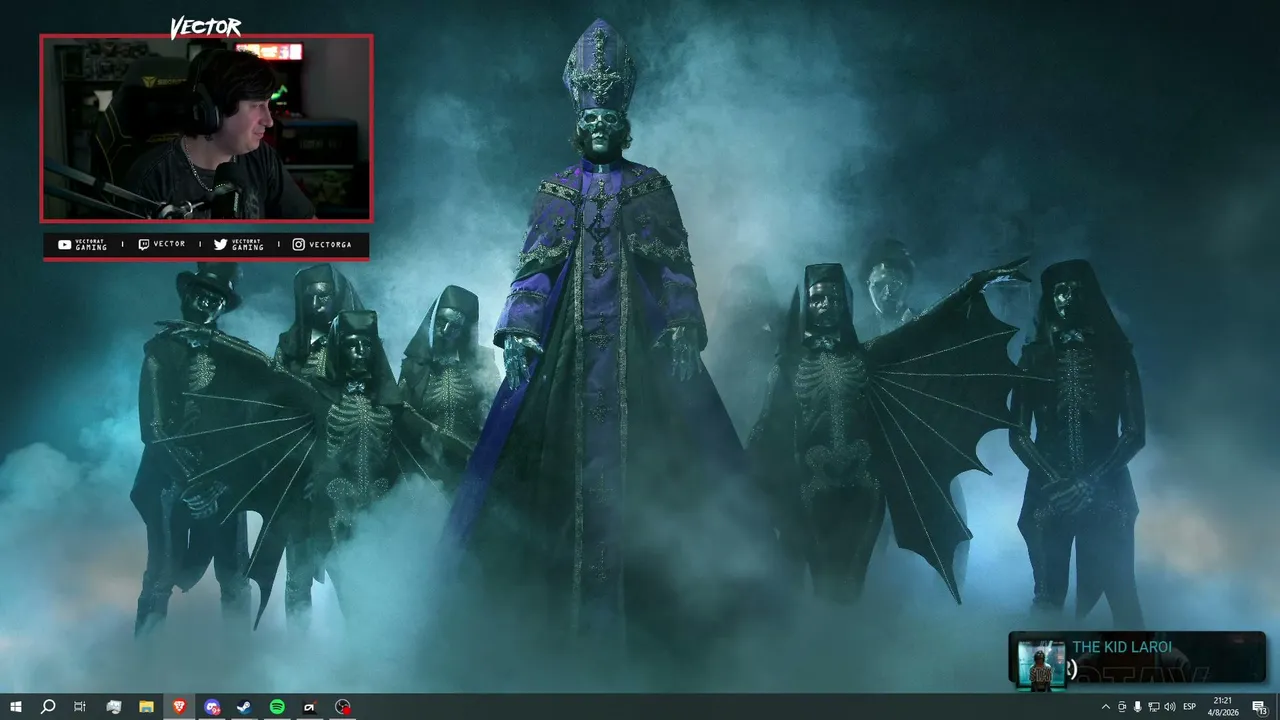Open taskbar Search magnifier
This screenshot has height=720, width=1280.
pyautogui.click(x=47, y=707)
